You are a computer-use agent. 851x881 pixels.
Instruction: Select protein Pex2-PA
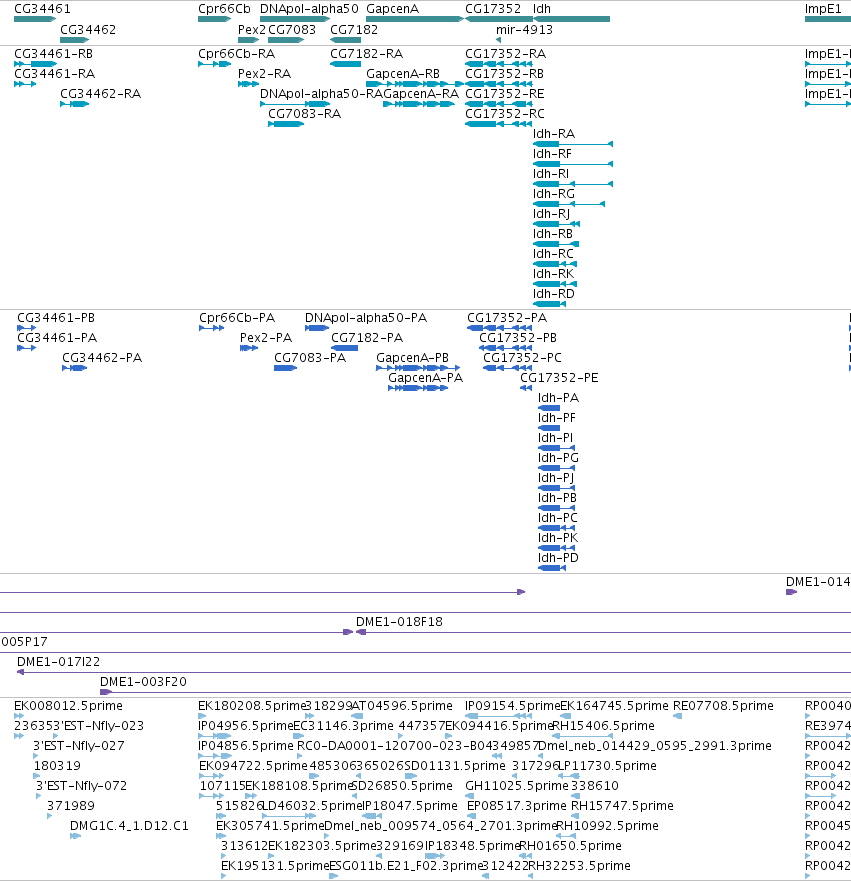(249, 348)
